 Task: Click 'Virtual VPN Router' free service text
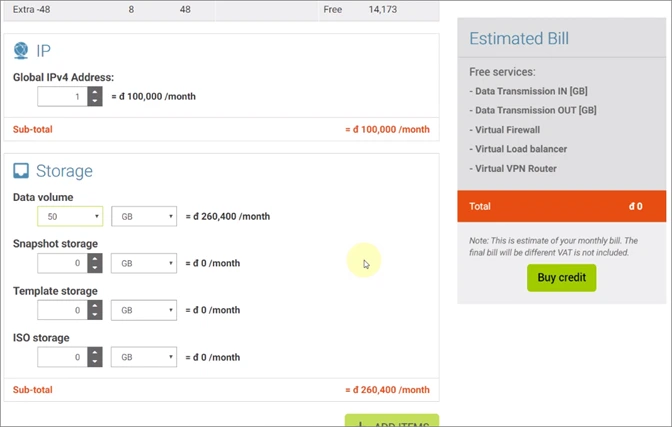(516, 168)
